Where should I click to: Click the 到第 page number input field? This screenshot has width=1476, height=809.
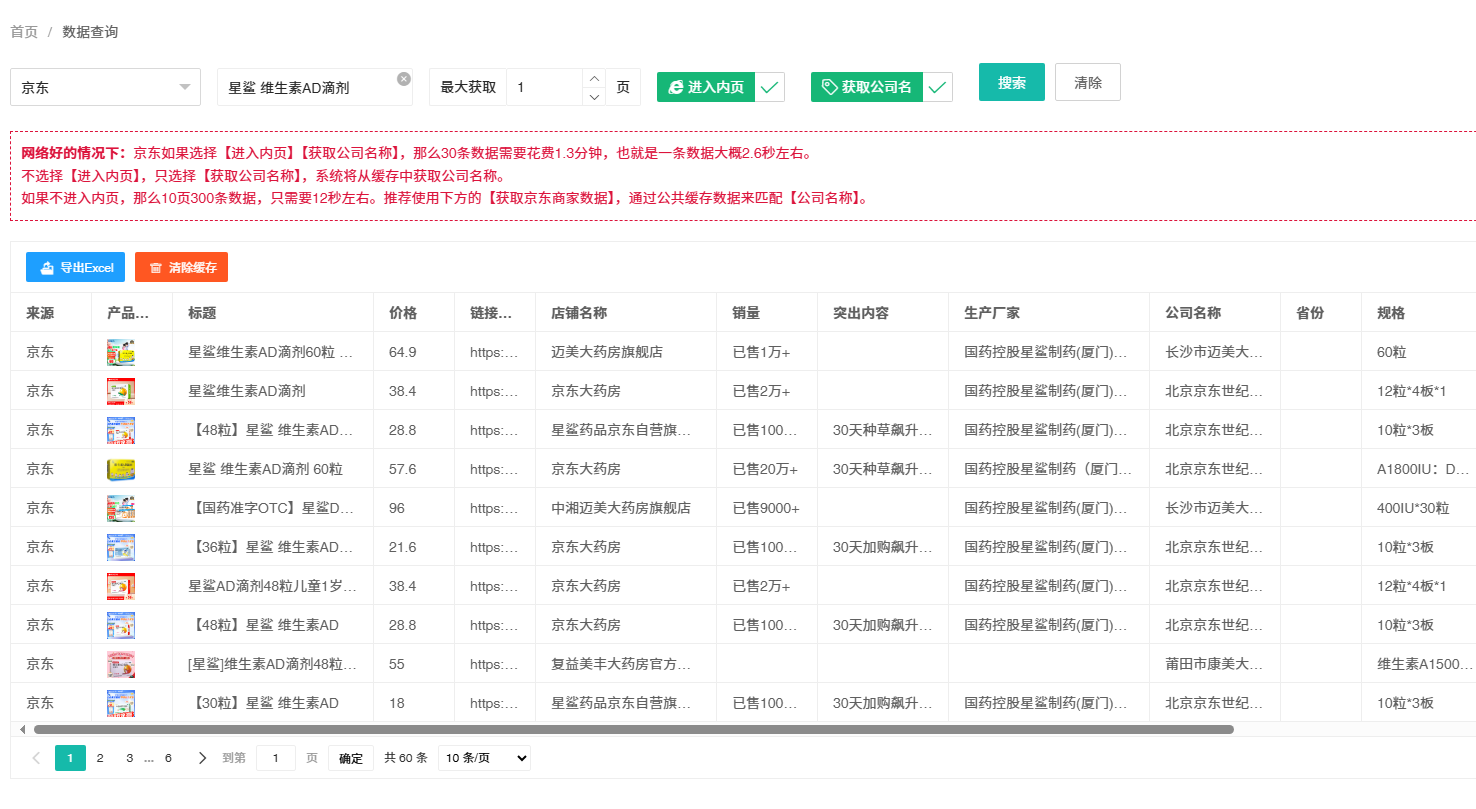(276, 758)
